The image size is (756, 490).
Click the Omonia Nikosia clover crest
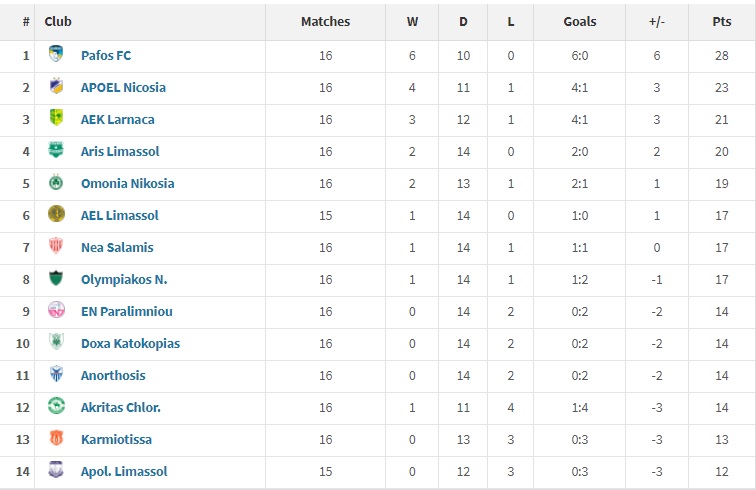pyautogui.click(x=56, y=182)
